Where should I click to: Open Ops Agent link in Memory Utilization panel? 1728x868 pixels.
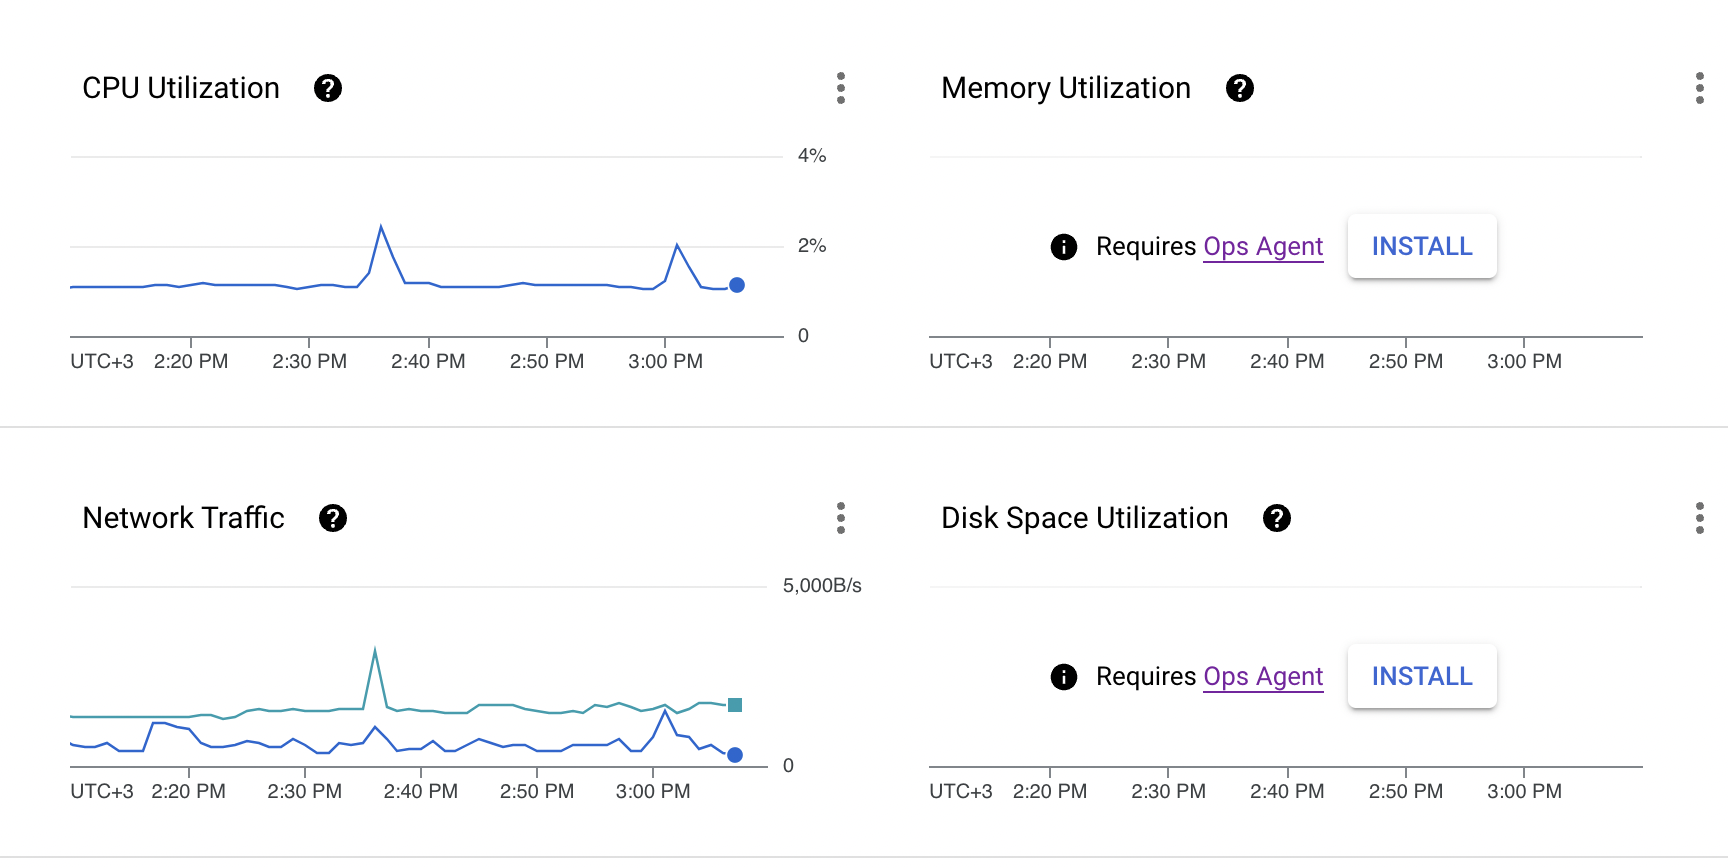(1263, 246)
